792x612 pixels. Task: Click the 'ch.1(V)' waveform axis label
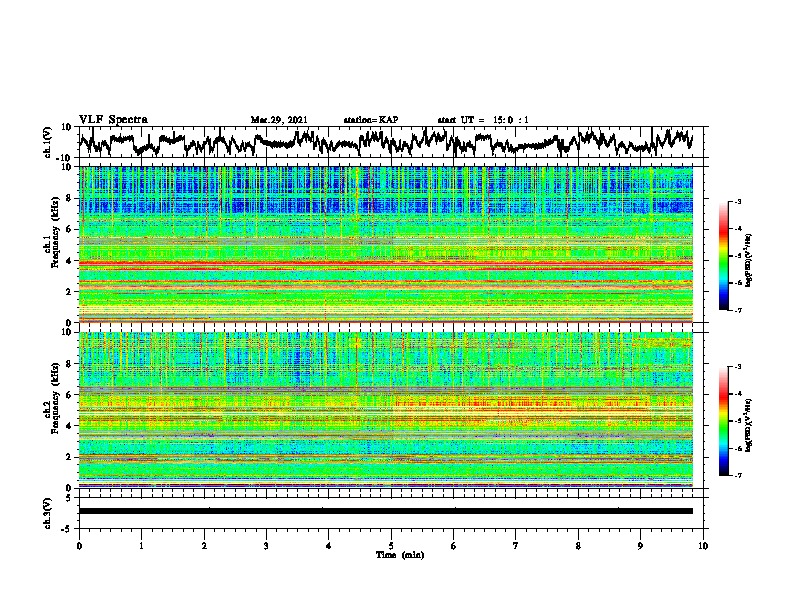click(x=48, y=142)
